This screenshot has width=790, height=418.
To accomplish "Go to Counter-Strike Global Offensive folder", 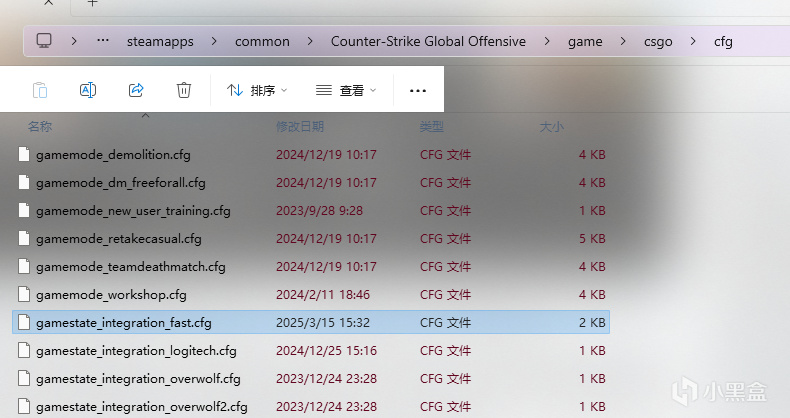I will click(428, 41).
